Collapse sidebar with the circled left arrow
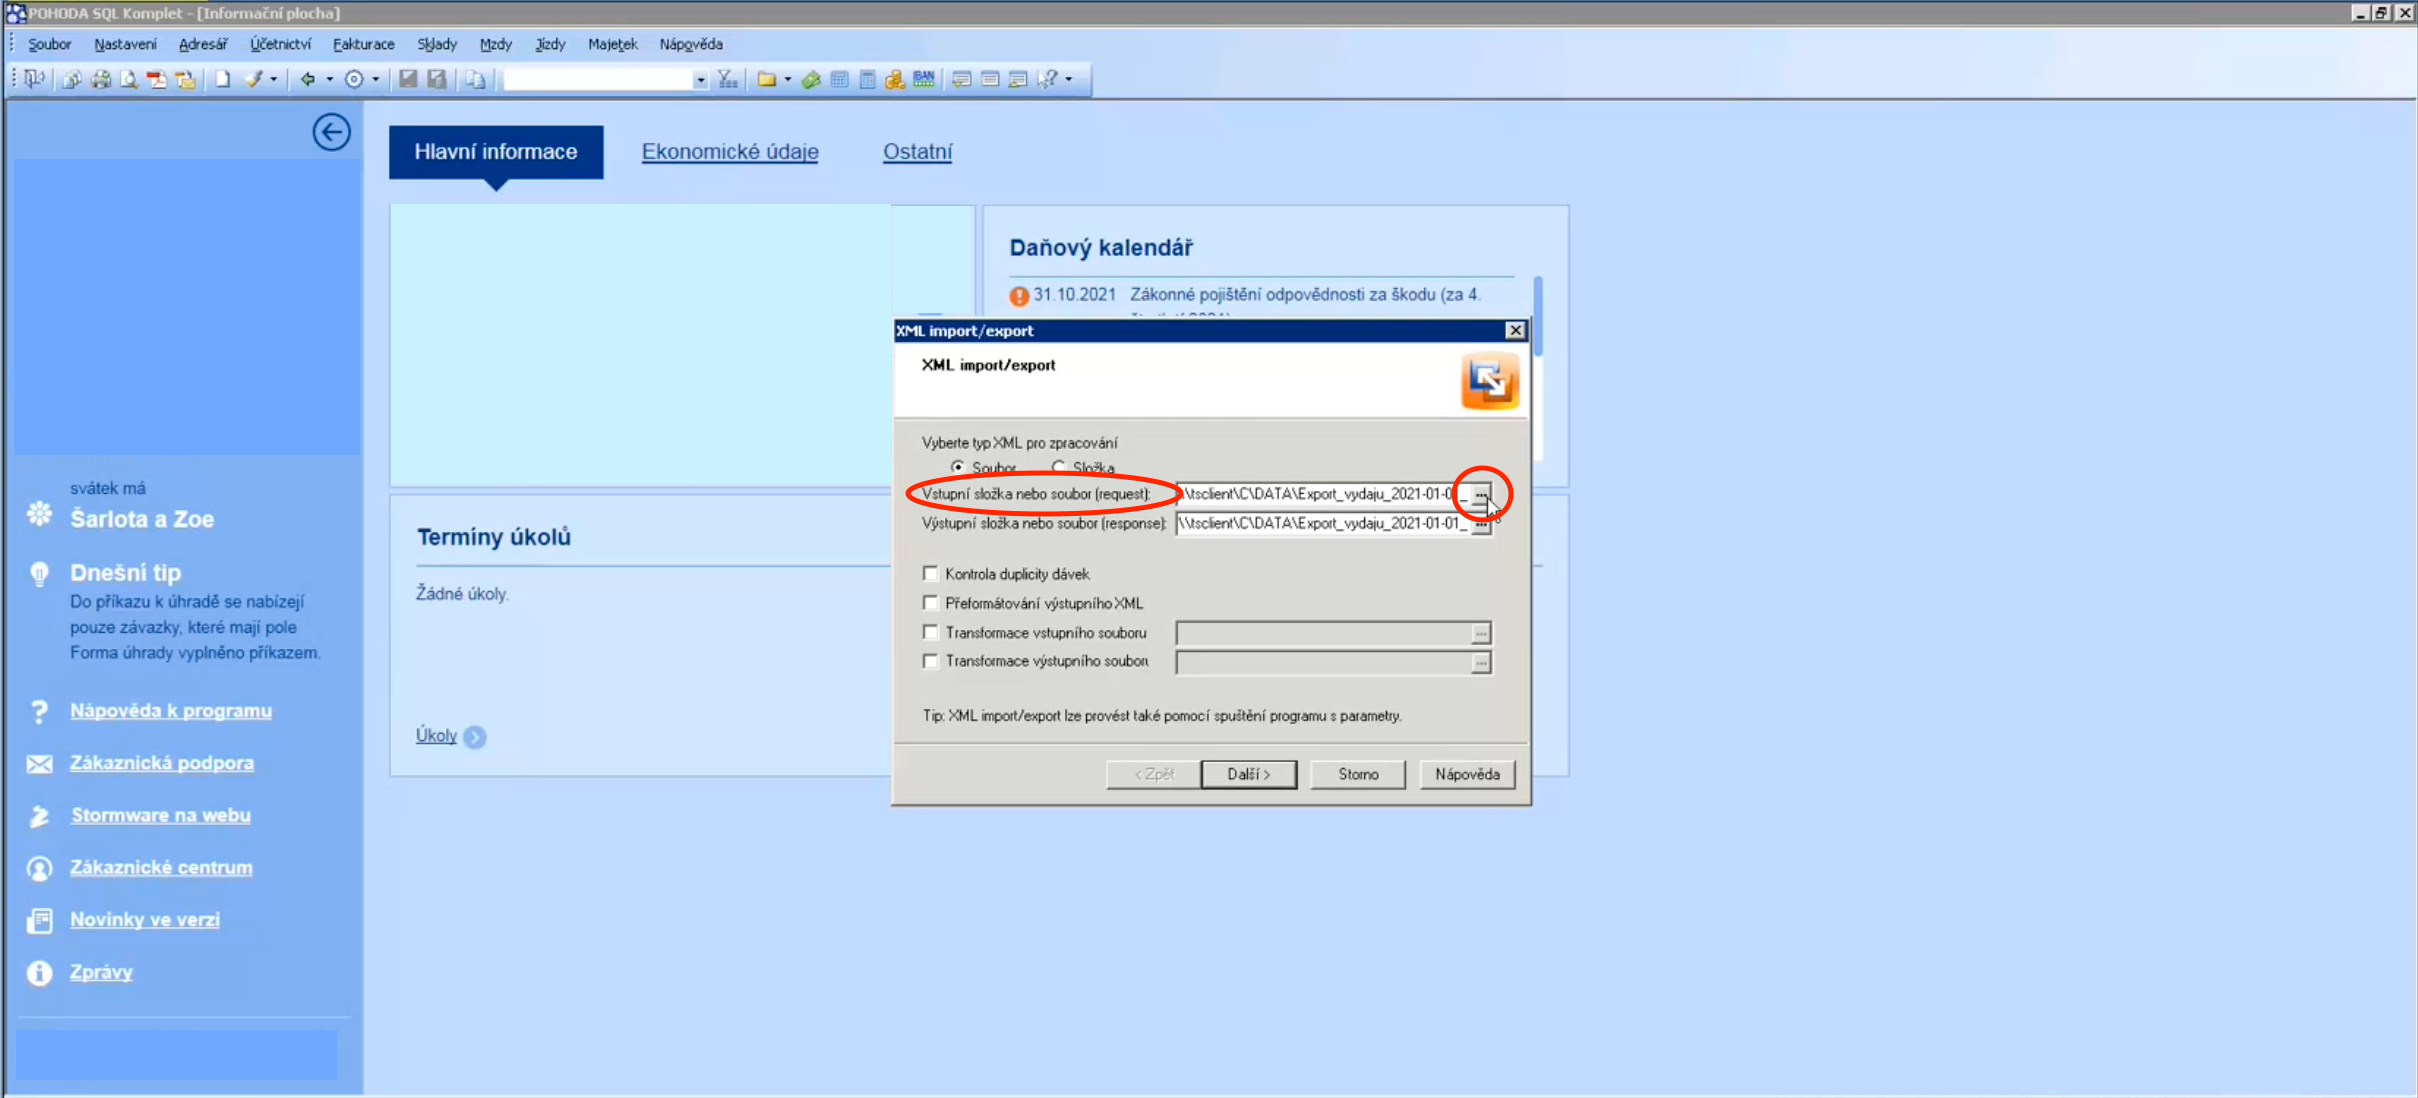This screenshot has width=2418, height=1098. 331,132
